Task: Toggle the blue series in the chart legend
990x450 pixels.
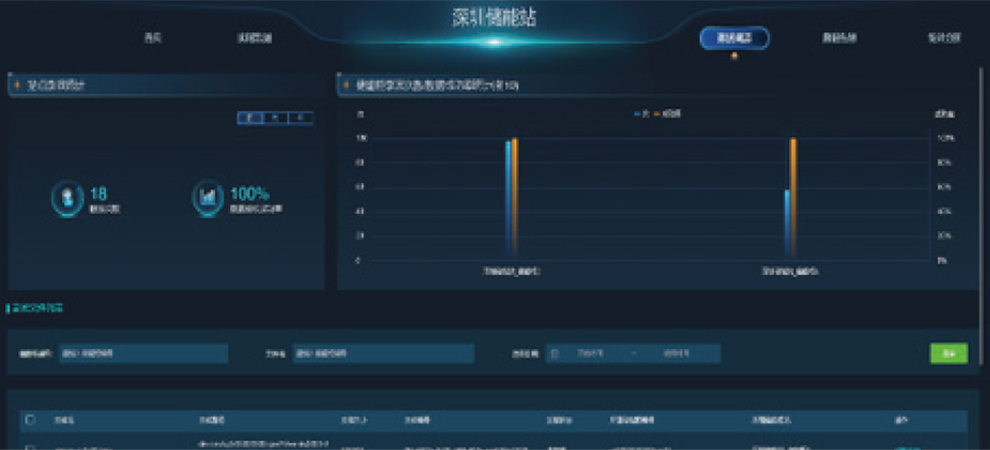Action: tap(639, 113)
